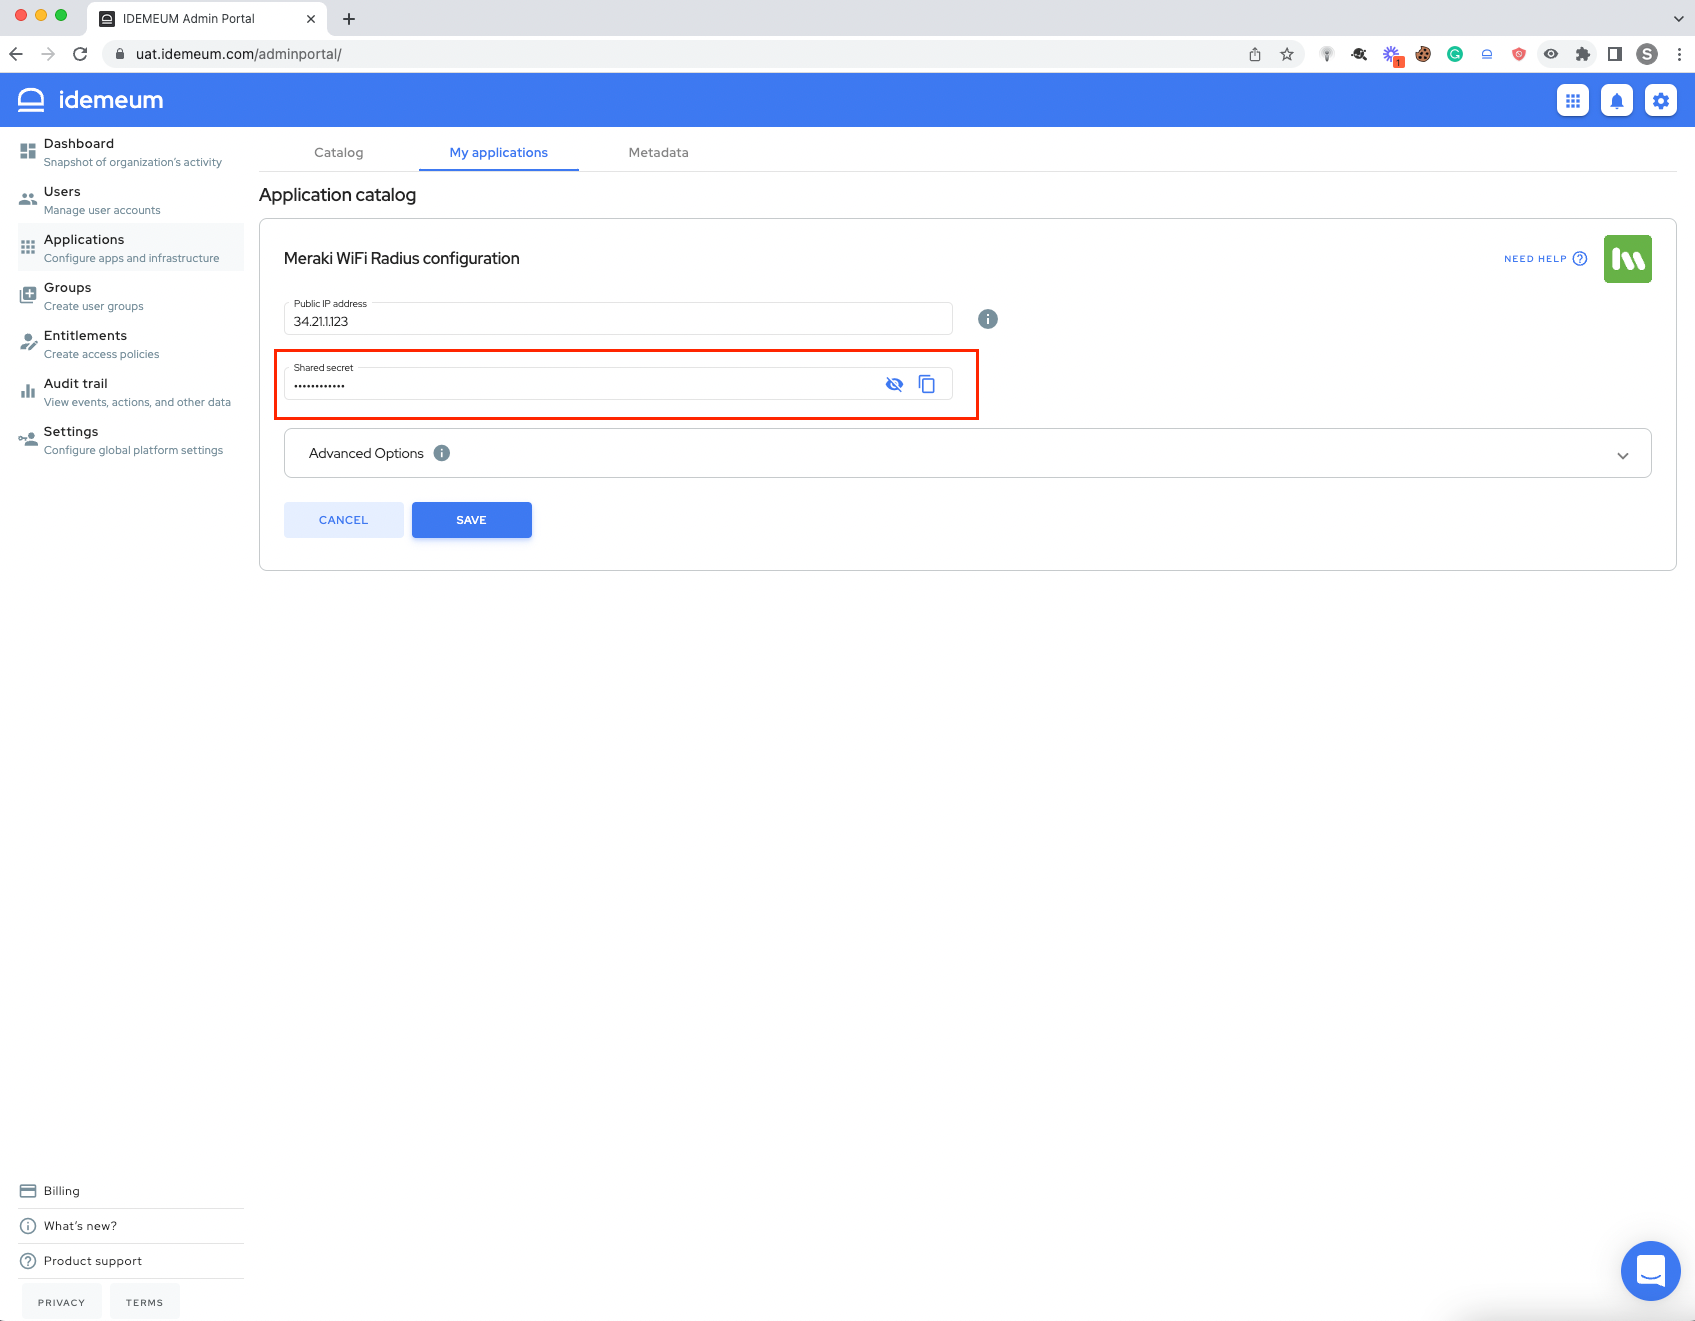Open Audit trail in the sidebar
1695x1321 pixels.
(131, 392)
